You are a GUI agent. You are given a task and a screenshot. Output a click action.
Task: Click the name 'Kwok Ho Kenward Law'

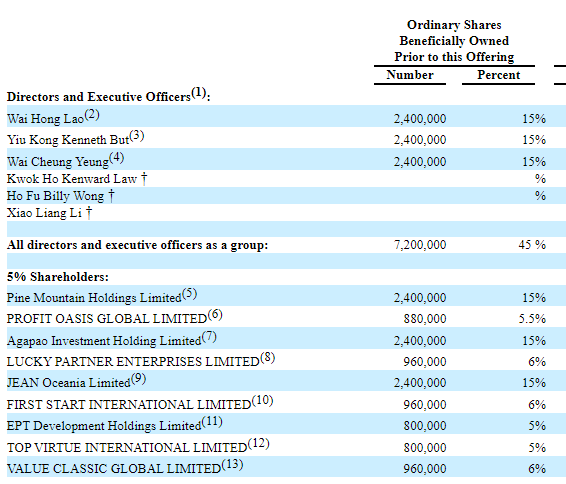point(72,179)
